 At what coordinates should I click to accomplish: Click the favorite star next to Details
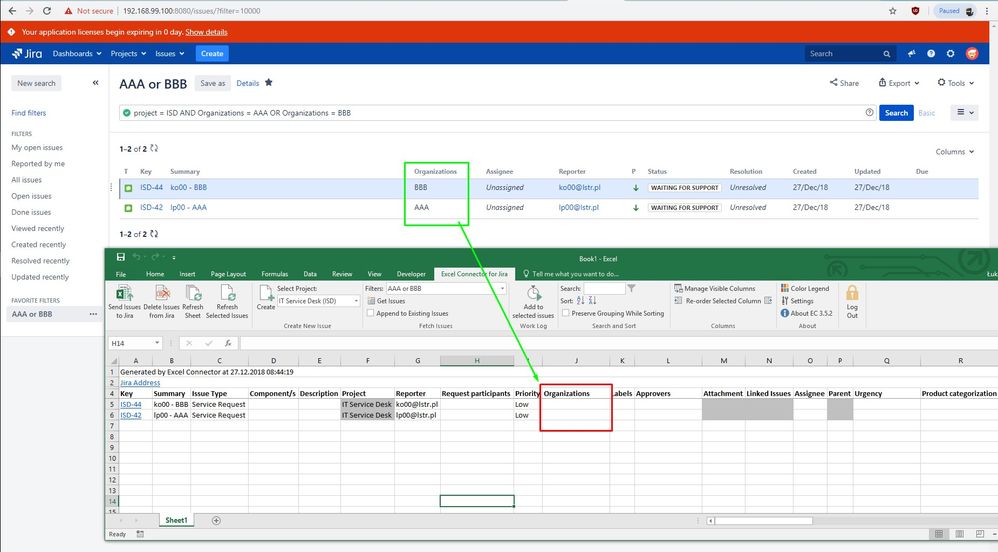tap(269, 83)
